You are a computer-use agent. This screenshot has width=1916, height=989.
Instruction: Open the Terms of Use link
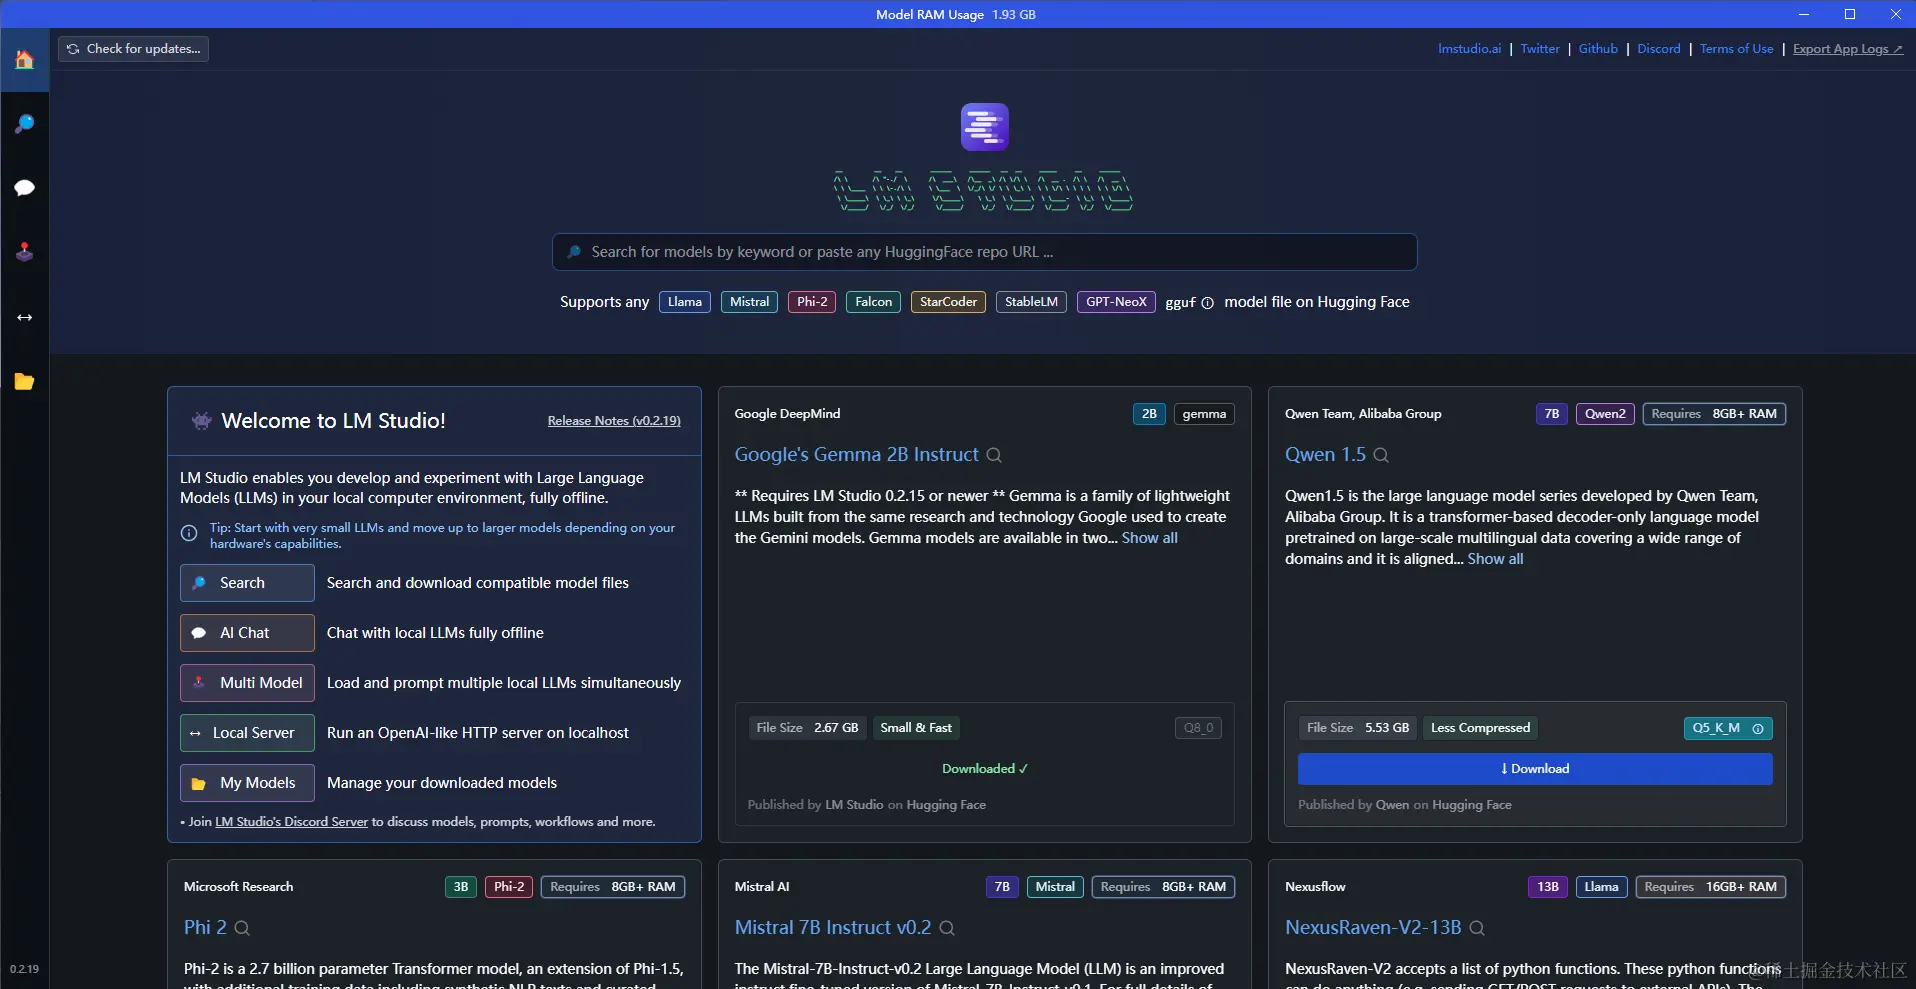(1736, 49)
